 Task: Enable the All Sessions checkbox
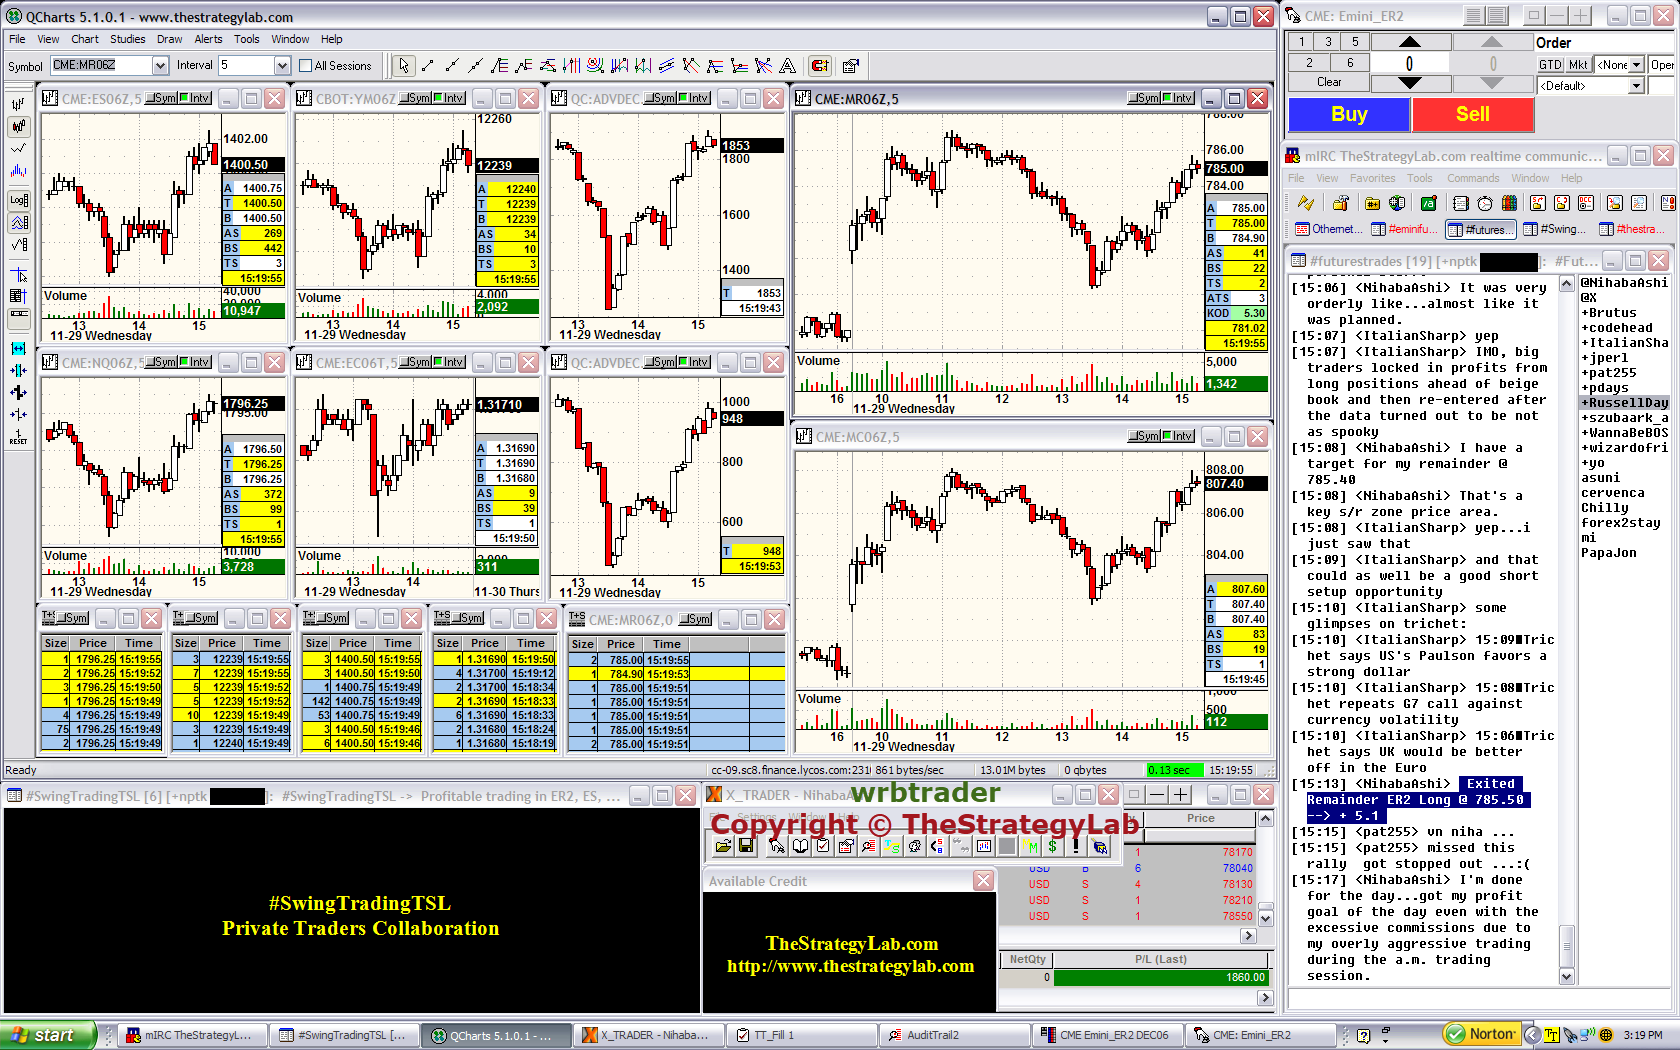click(x=306, y=66)
